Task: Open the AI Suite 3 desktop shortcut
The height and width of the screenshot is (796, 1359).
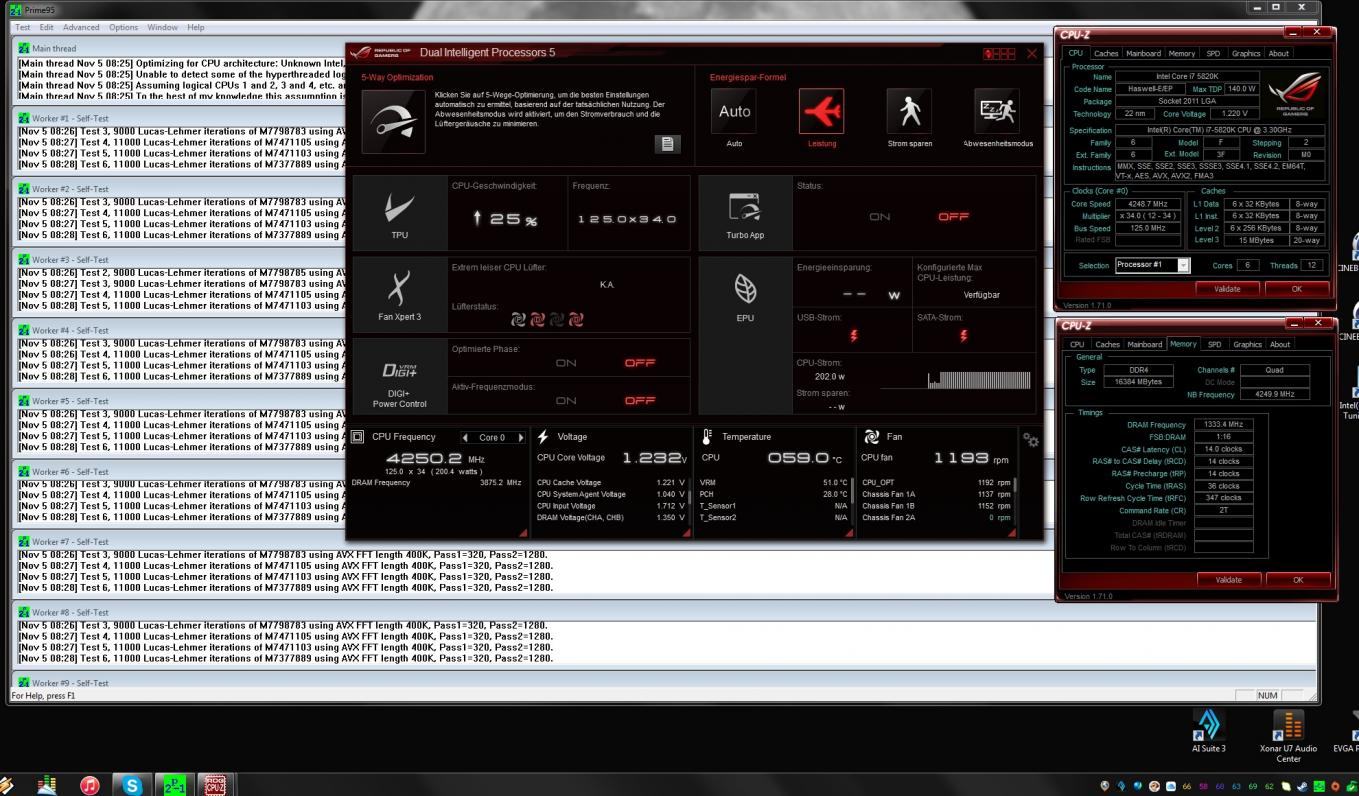Action: (x=1208, y=732)
